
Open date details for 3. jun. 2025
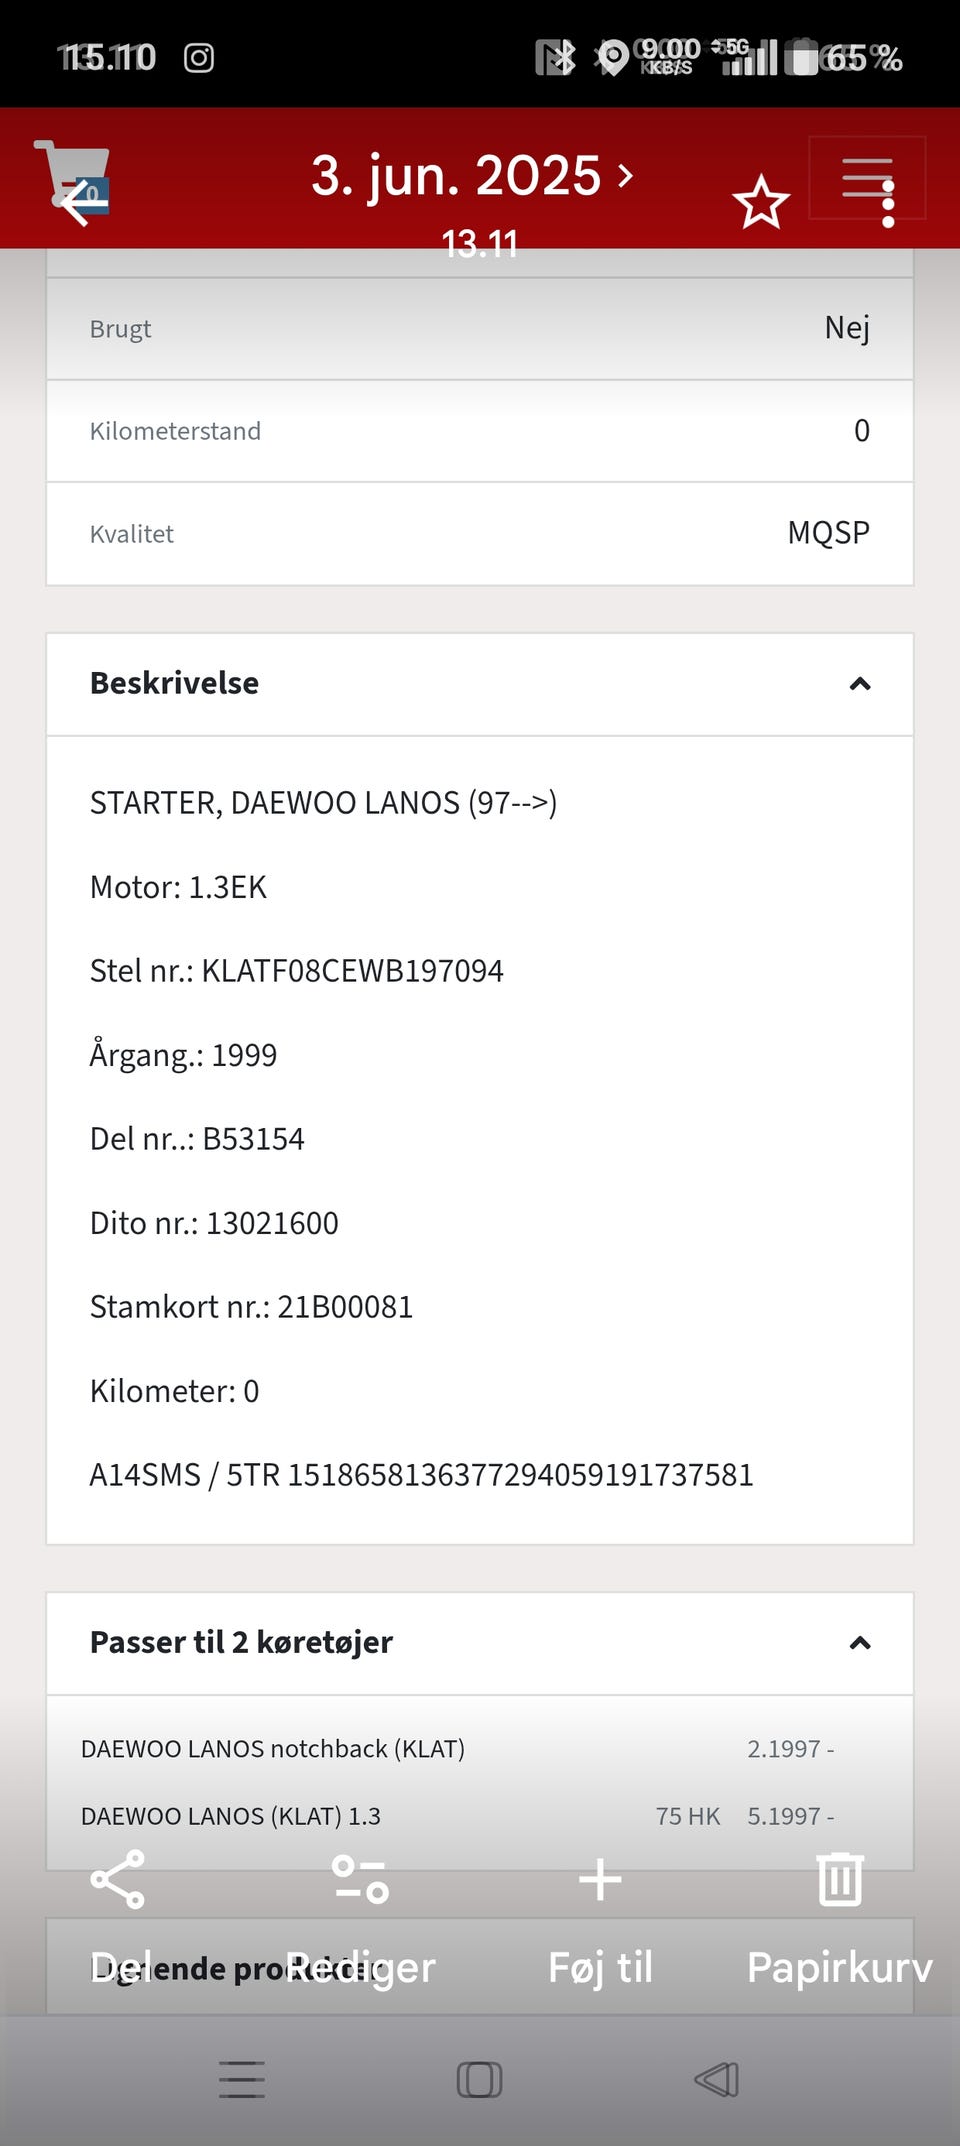click(x=472, y=177)
